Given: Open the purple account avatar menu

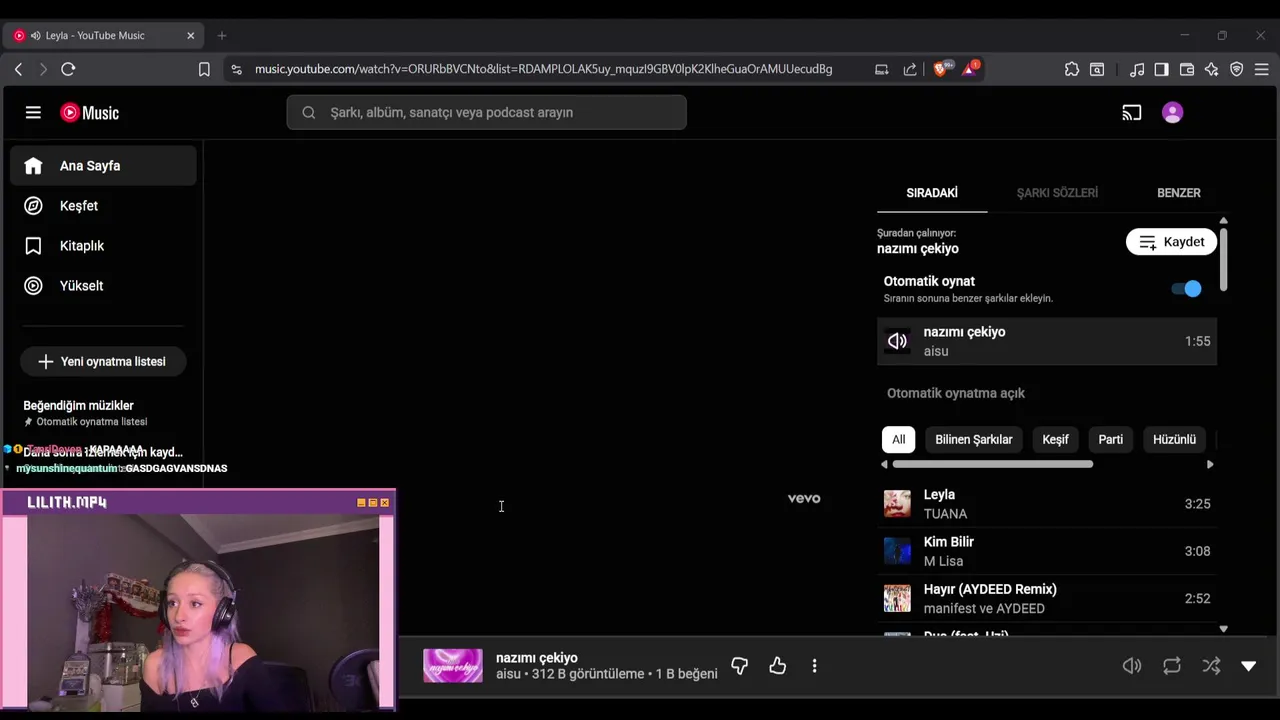Looking at the screenshot, I should click(1173, 113).
